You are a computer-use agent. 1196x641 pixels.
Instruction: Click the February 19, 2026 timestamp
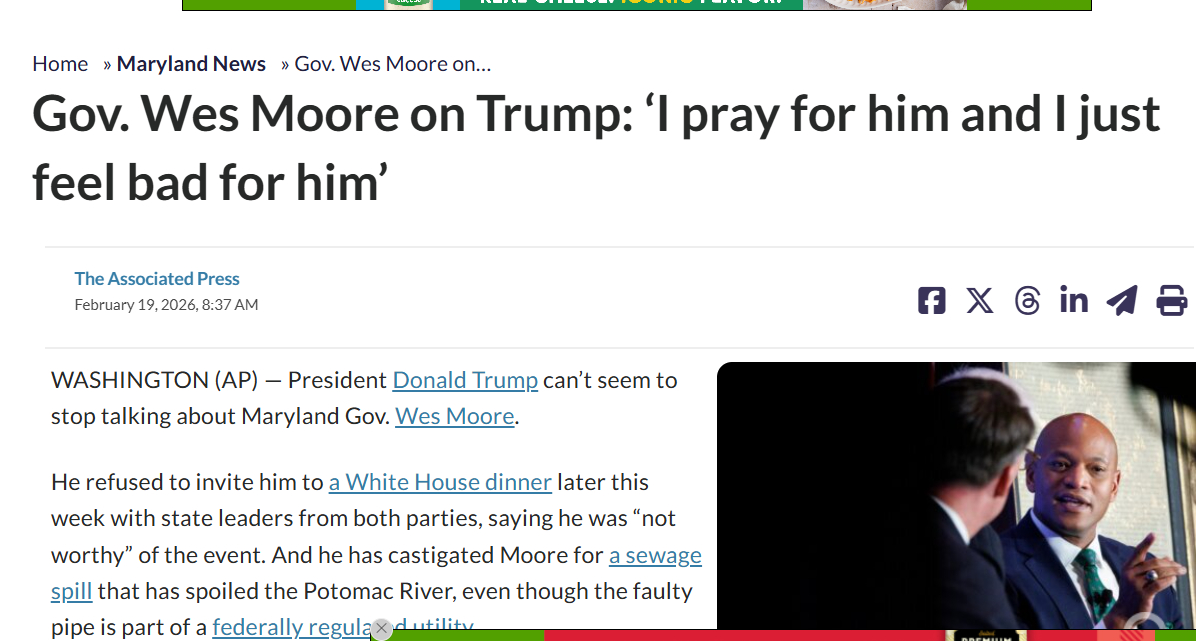point(166,305)
